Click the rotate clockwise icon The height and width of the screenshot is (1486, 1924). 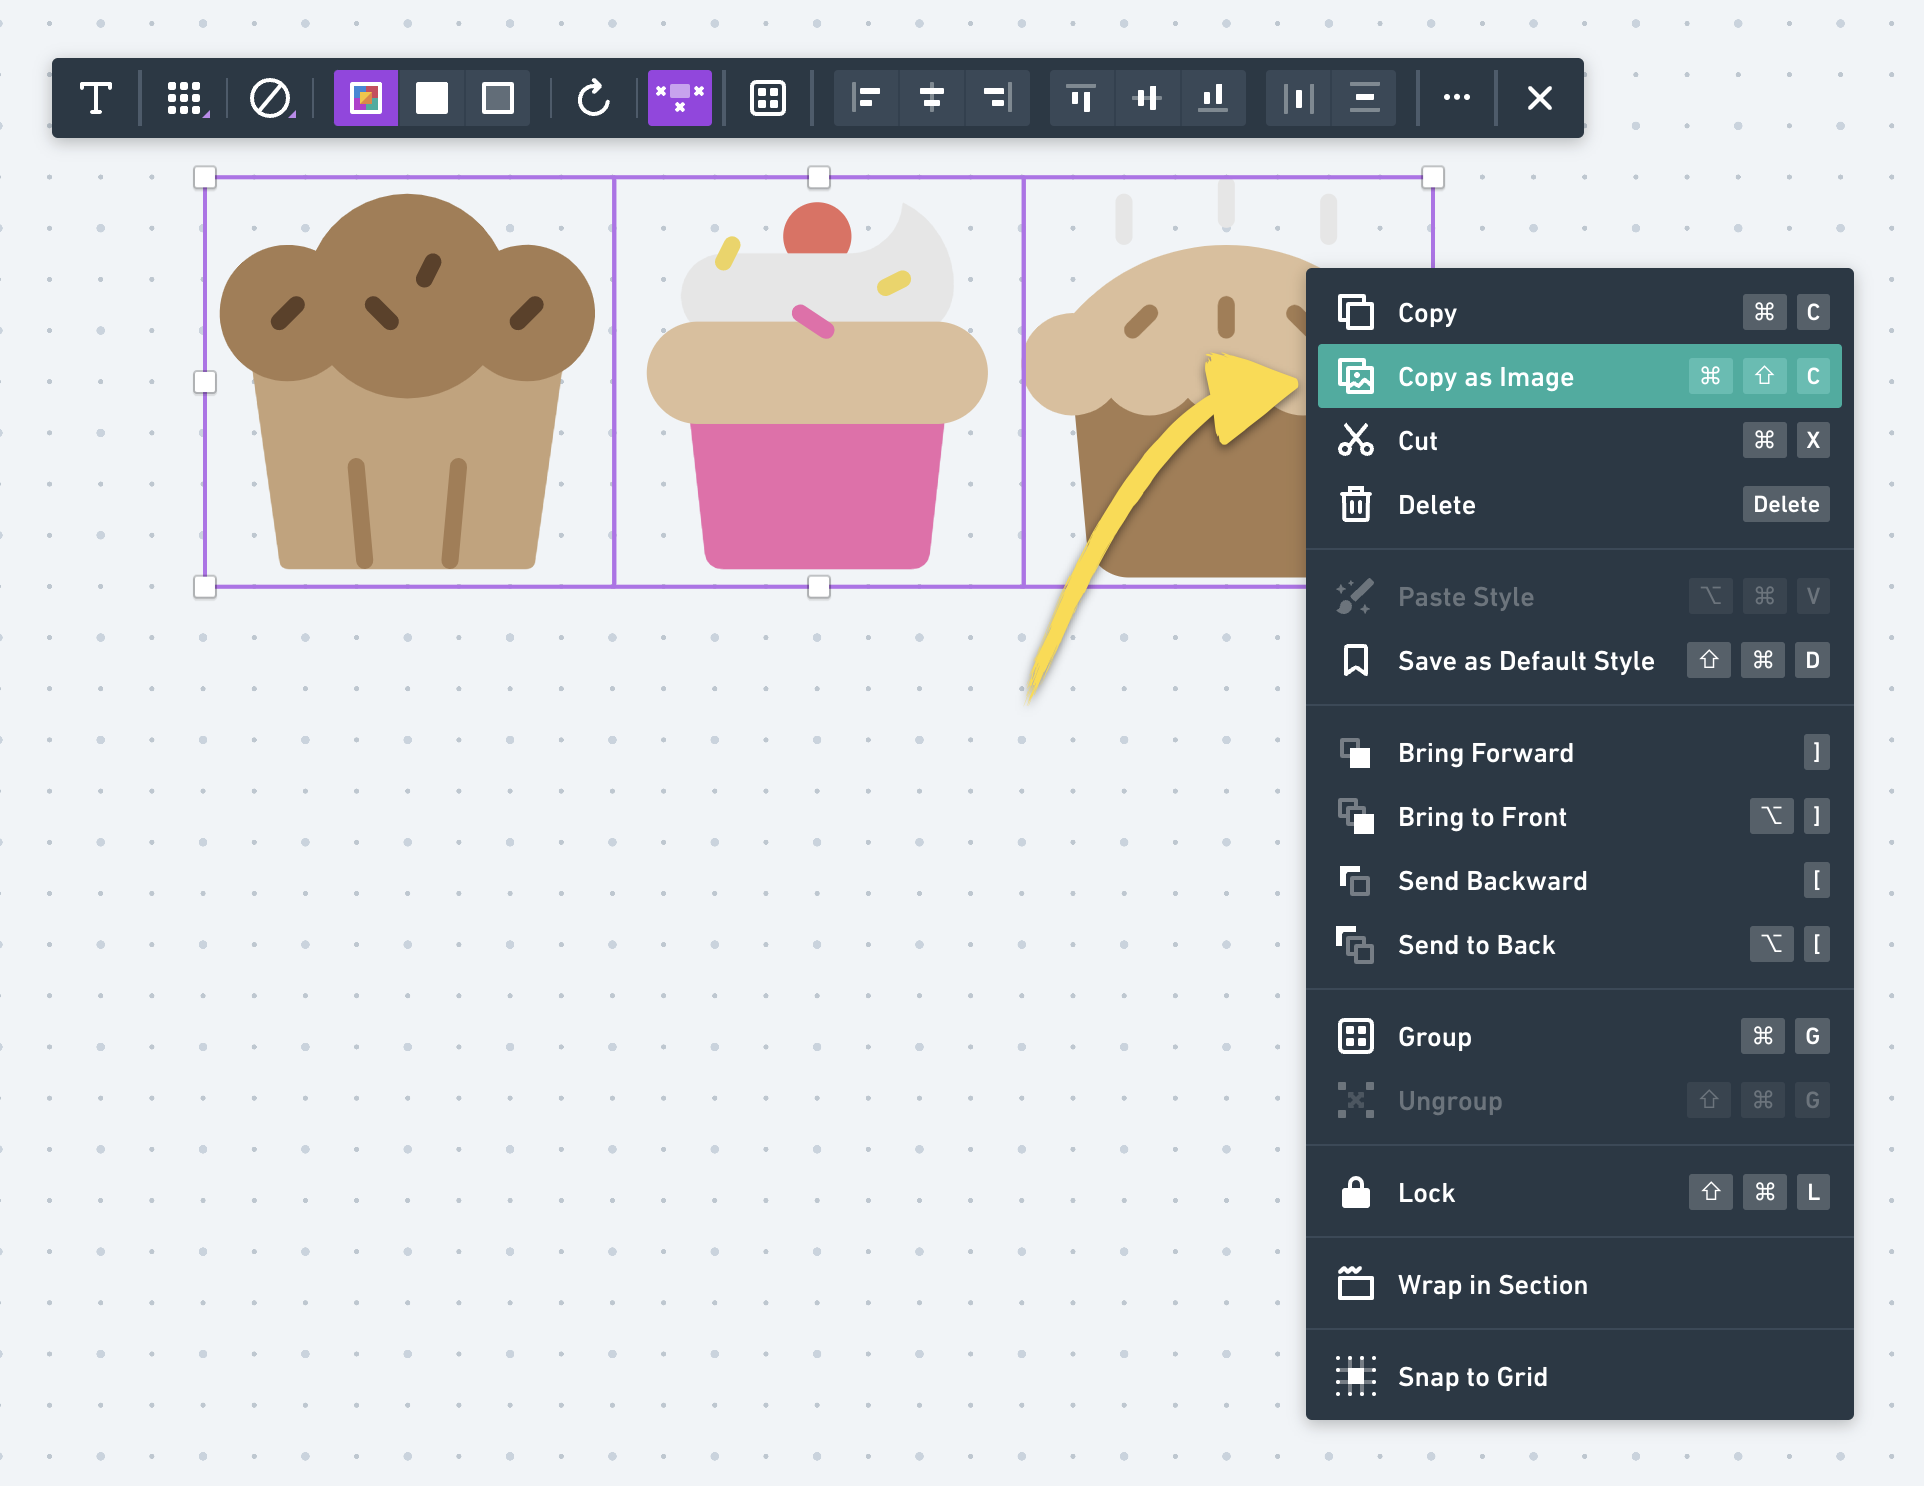(594, 98)
